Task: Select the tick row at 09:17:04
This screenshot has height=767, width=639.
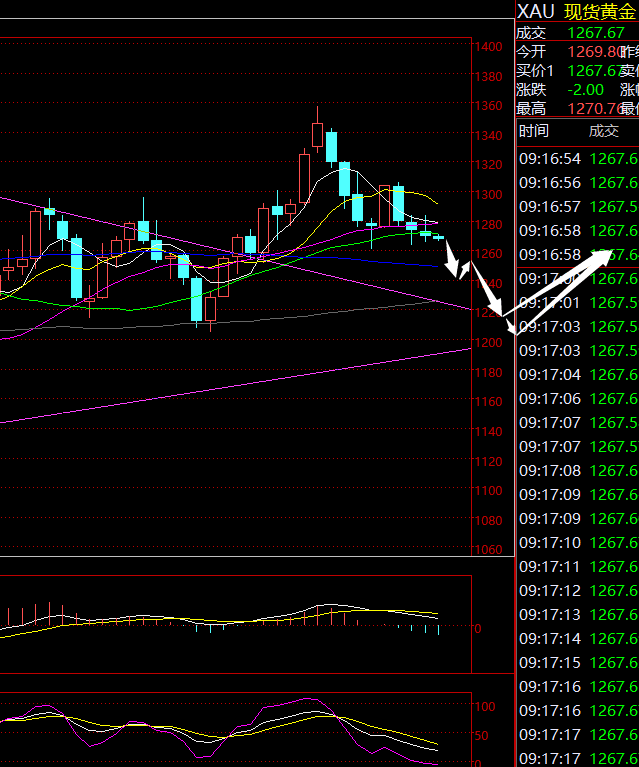Action: point(577,375)
